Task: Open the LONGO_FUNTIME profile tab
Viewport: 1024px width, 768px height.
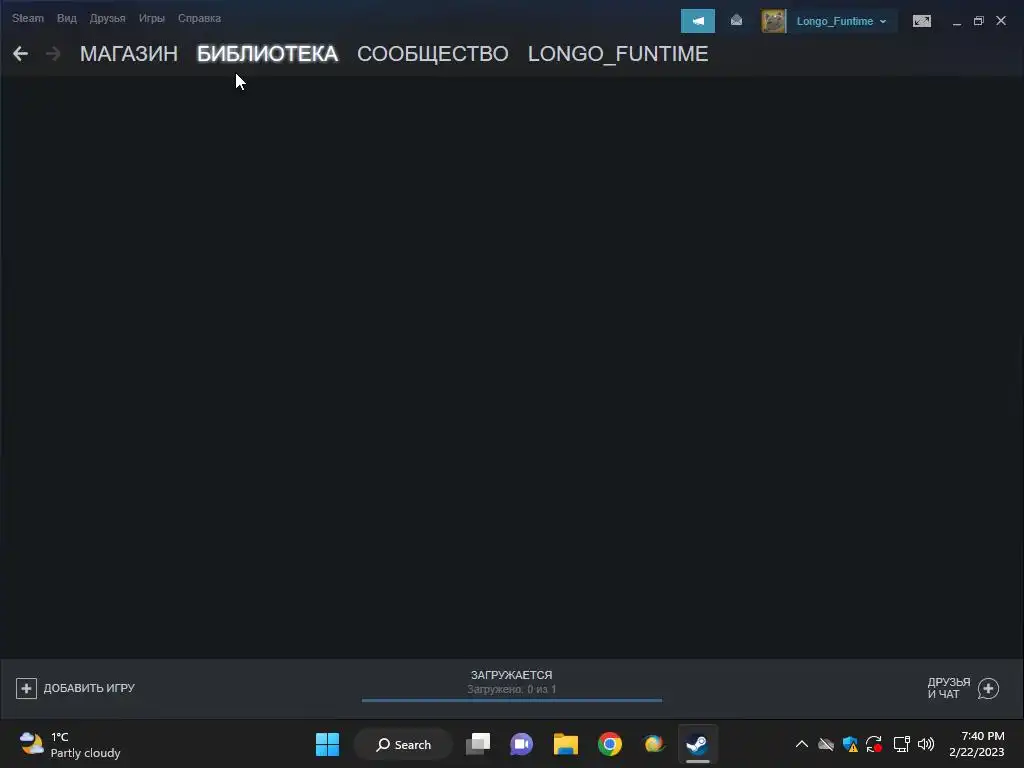Action: [x=618, y=54]
